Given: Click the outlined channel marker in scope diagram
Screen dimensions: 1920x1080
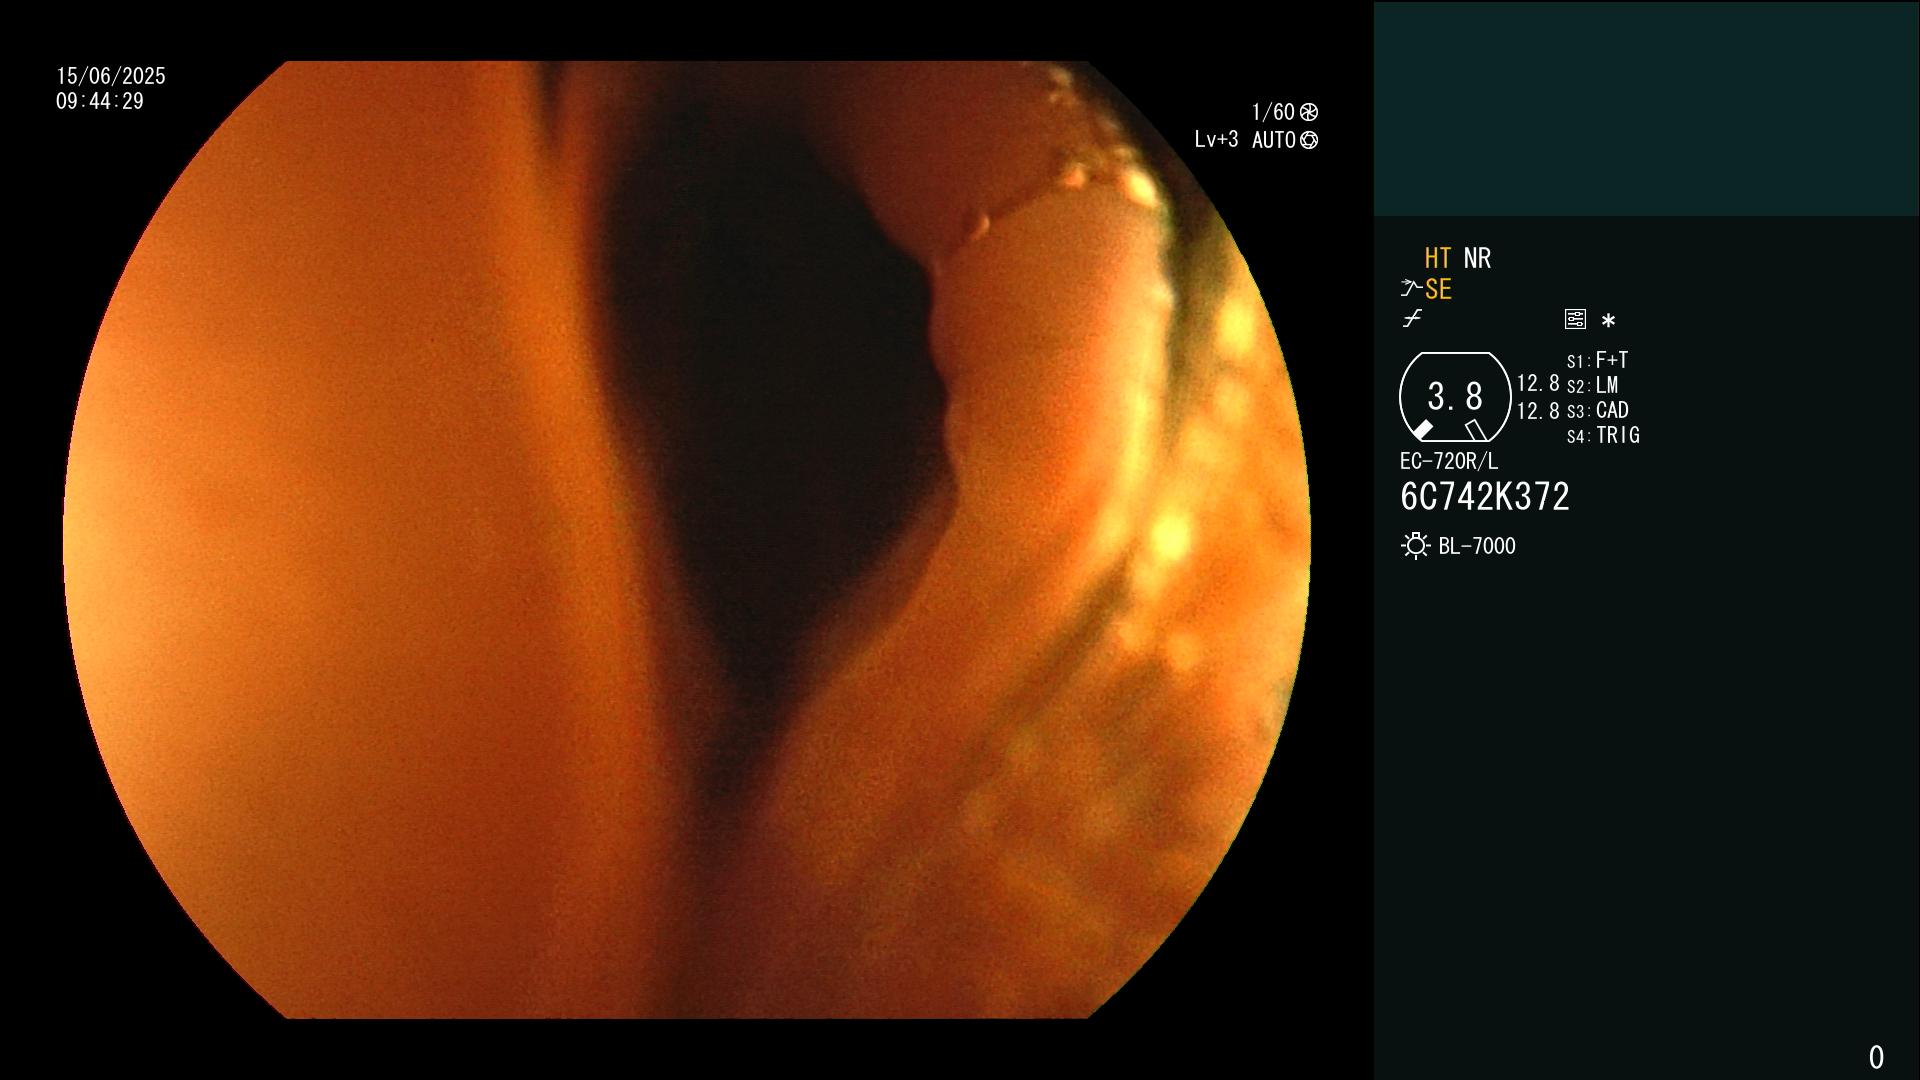Looking at the screenshot, I should (x=1476, y=430).
